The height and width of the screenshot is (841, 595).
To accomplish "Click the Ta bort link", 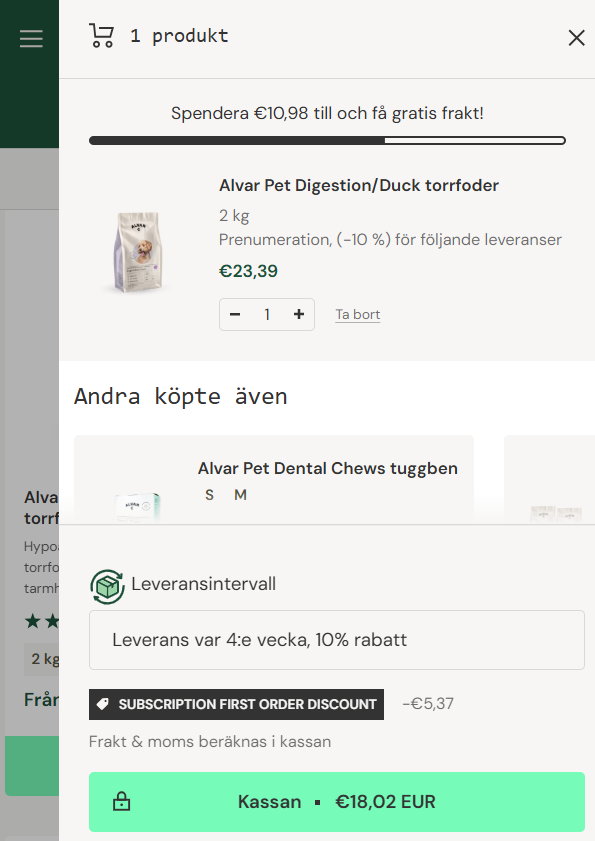I will tap(358, 314).
